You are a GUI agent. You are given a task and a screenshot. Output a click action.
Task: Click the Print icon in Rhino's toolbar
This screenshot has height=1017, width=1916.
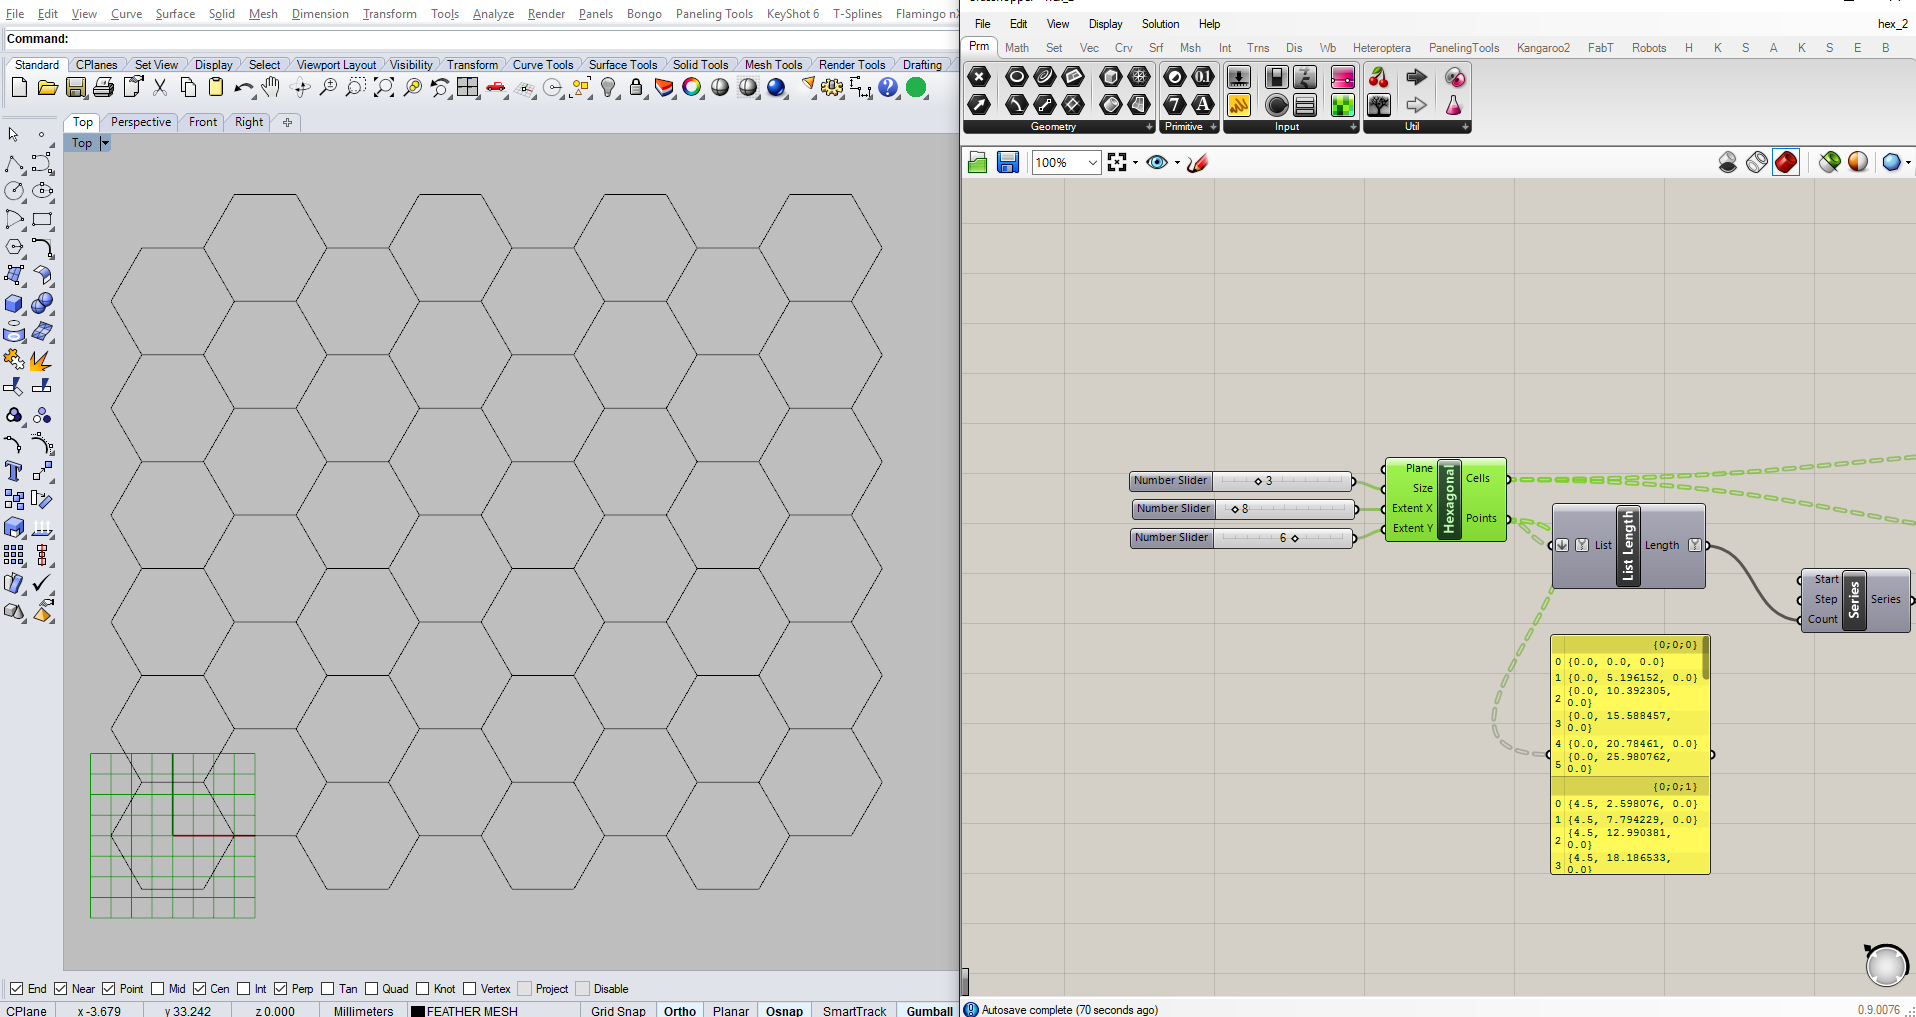(103, 87)
